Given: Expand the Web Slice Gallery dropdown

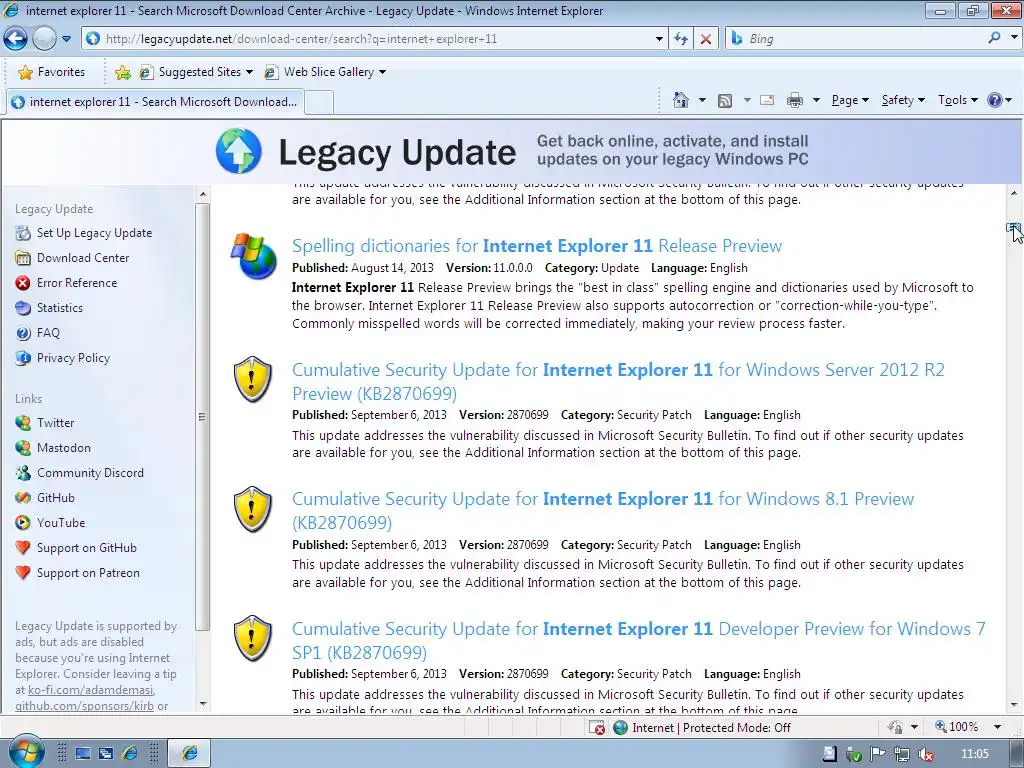Looking at the screenshot, I should 382,72.
